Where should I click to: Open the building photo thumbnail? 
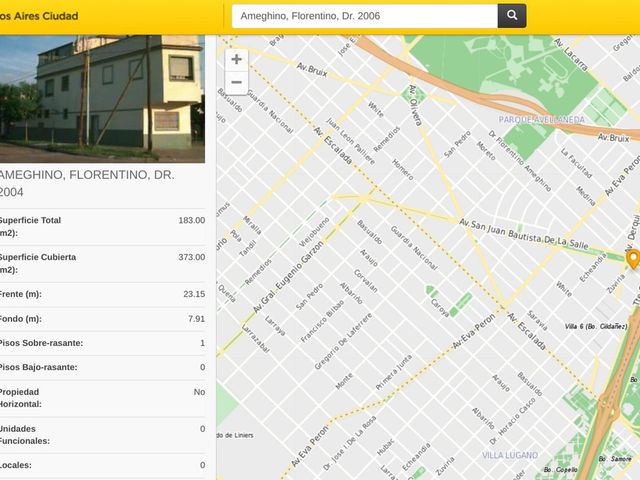(102, 99)
